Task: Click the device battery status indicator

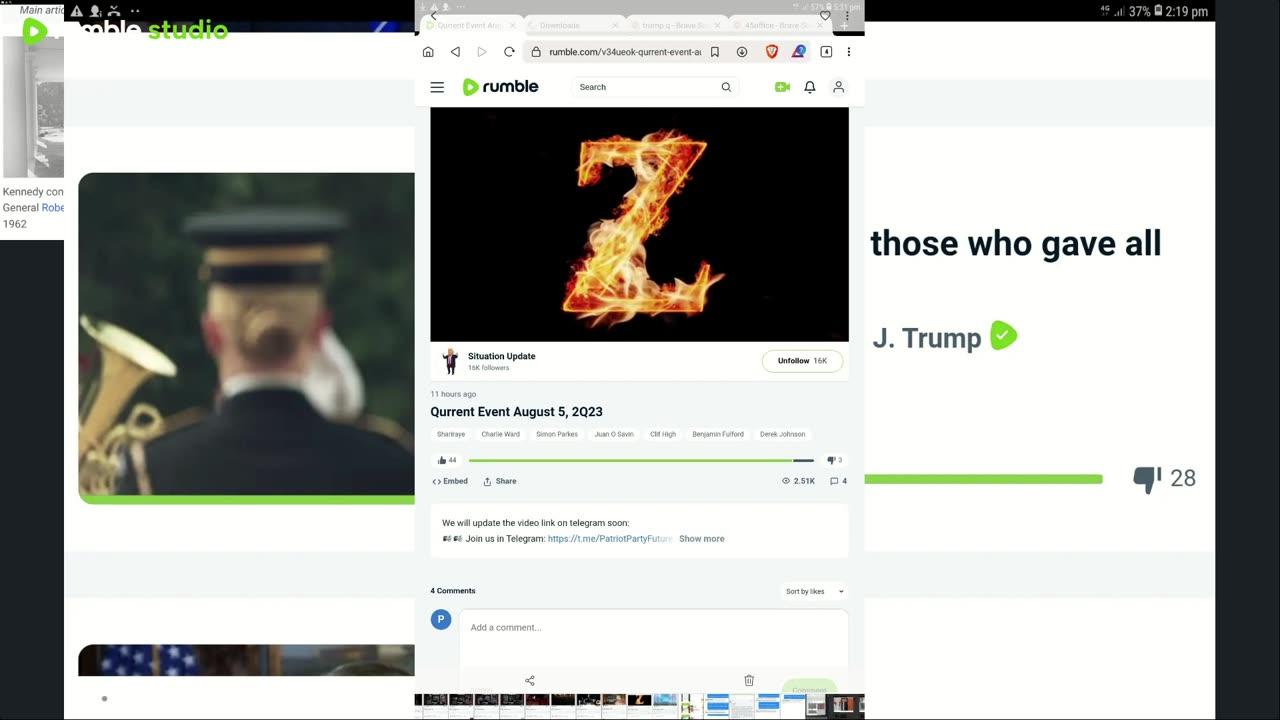Action: click(x=1157, y=11)
